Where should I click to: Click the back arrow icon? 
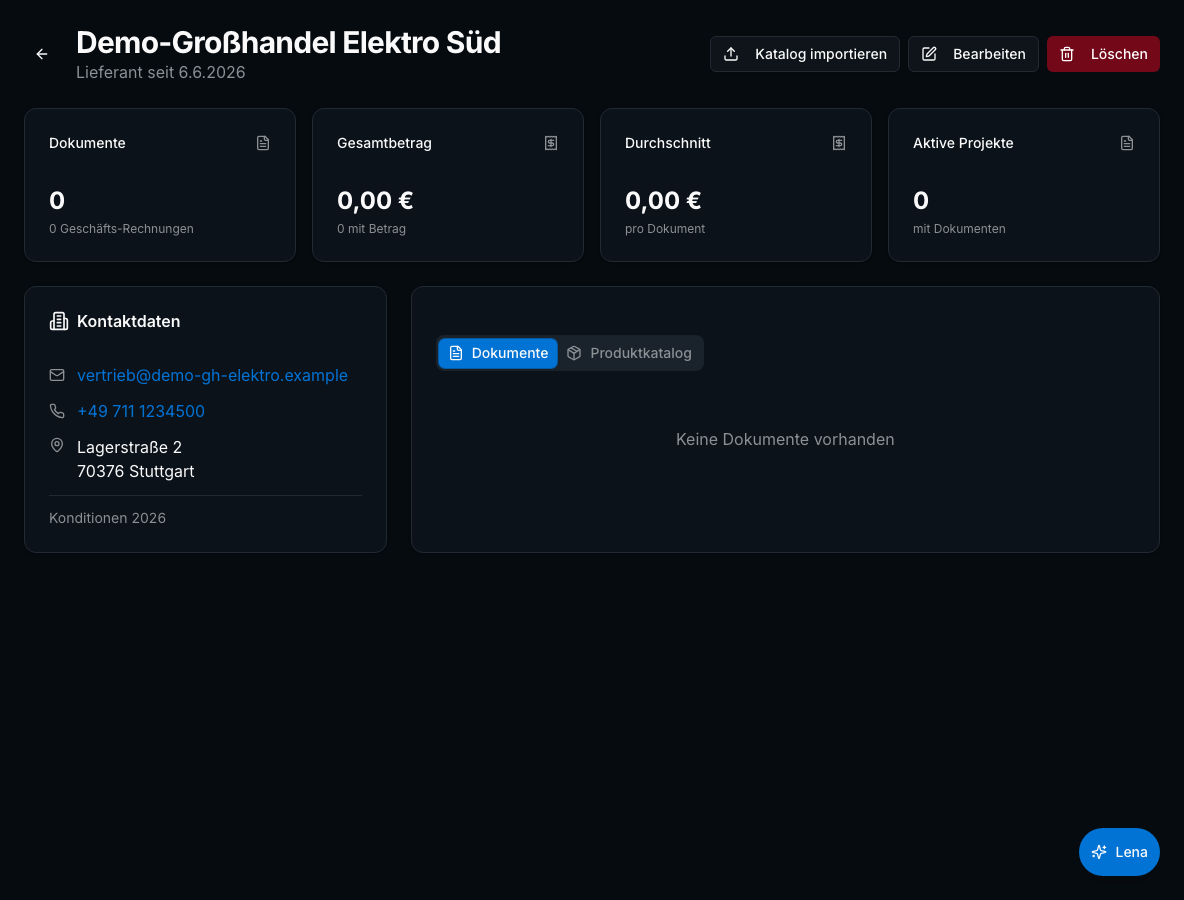42,54
